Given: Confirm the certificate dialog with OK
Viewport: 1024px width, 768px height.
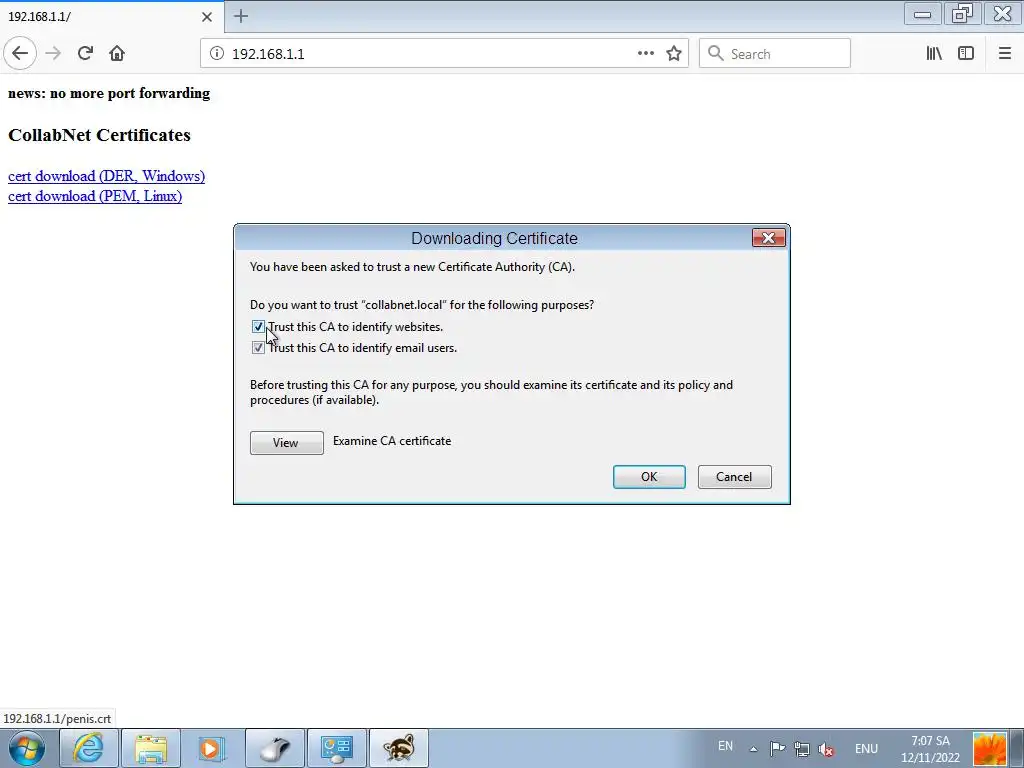Looking at the screenshot, I should tap(649, 477).
